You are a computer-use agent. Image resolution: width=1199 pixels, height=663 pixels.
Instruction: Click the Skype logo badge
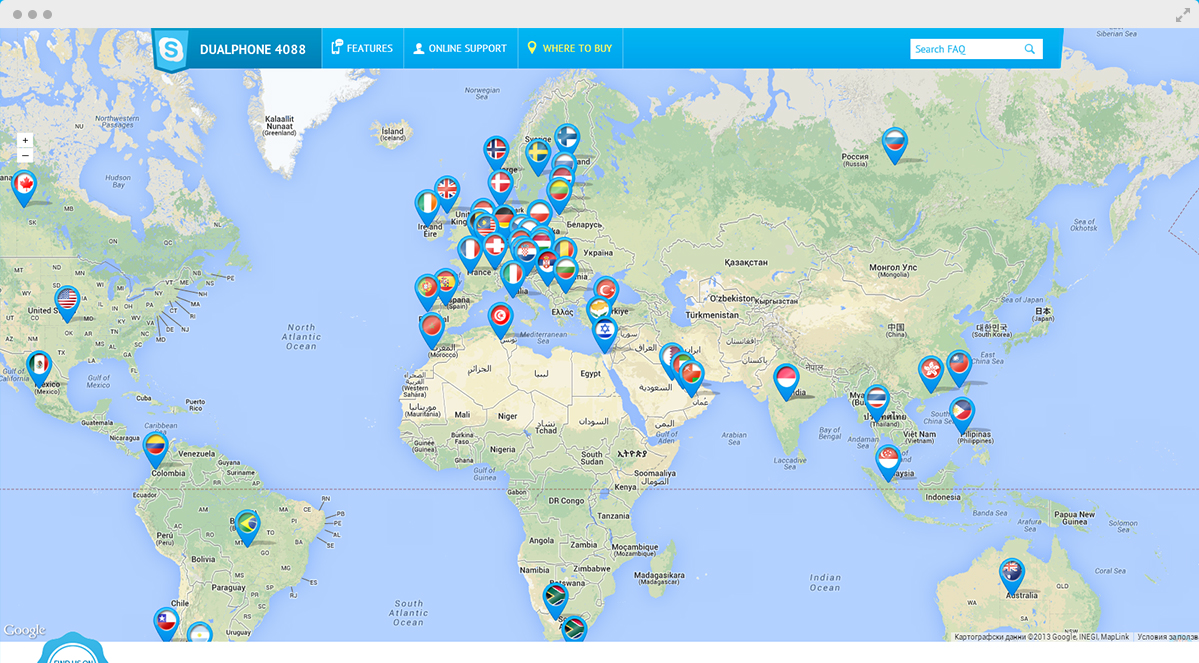coord(171,50)
